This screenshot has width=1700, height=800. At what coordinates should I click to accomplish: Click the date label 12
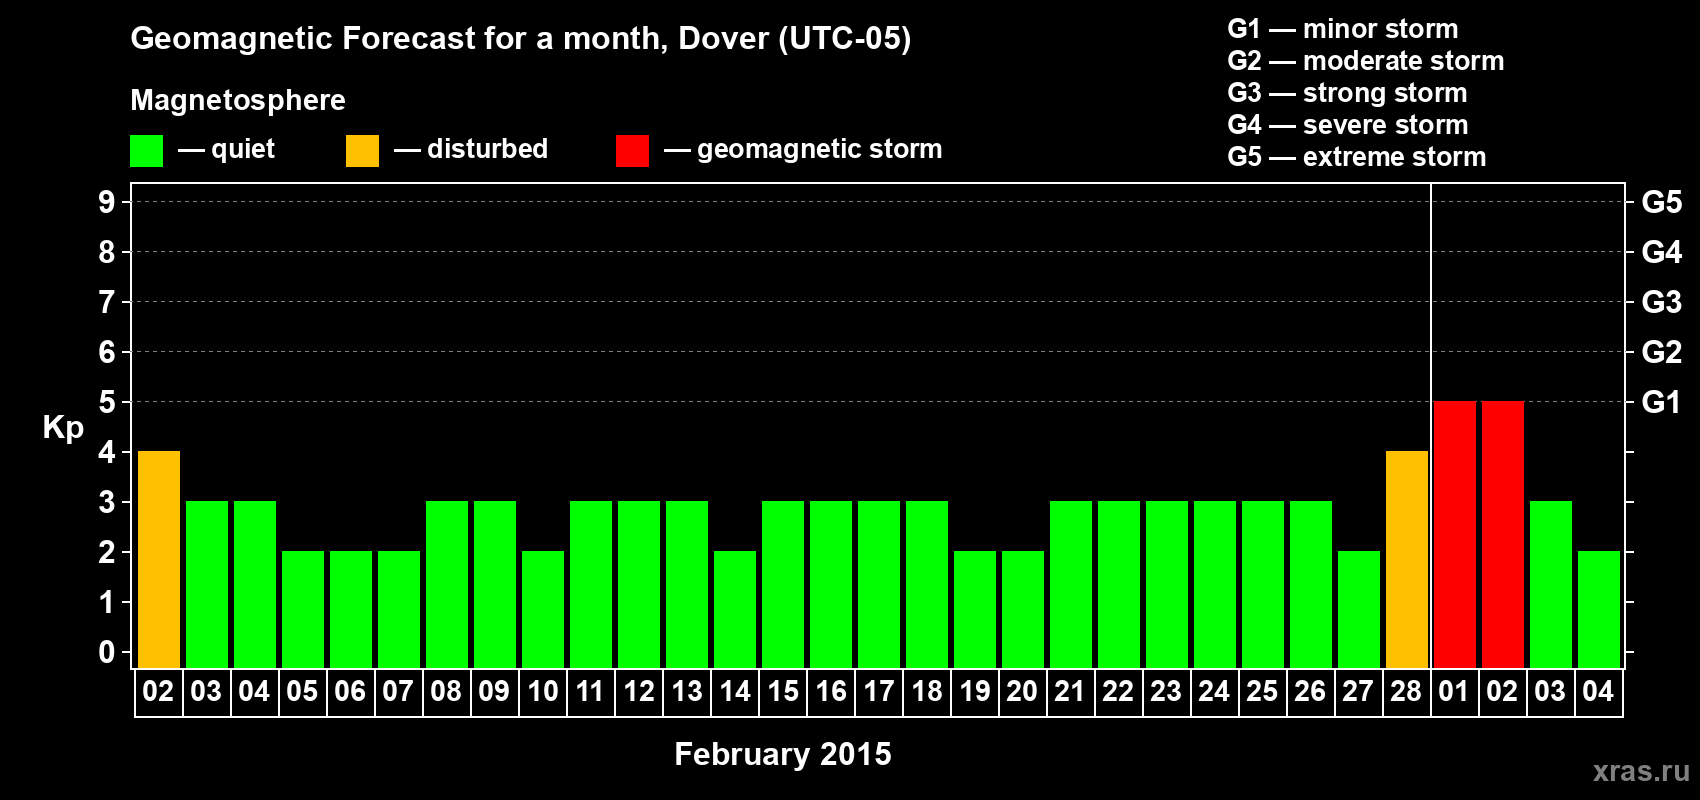click(x=638, y=692)
